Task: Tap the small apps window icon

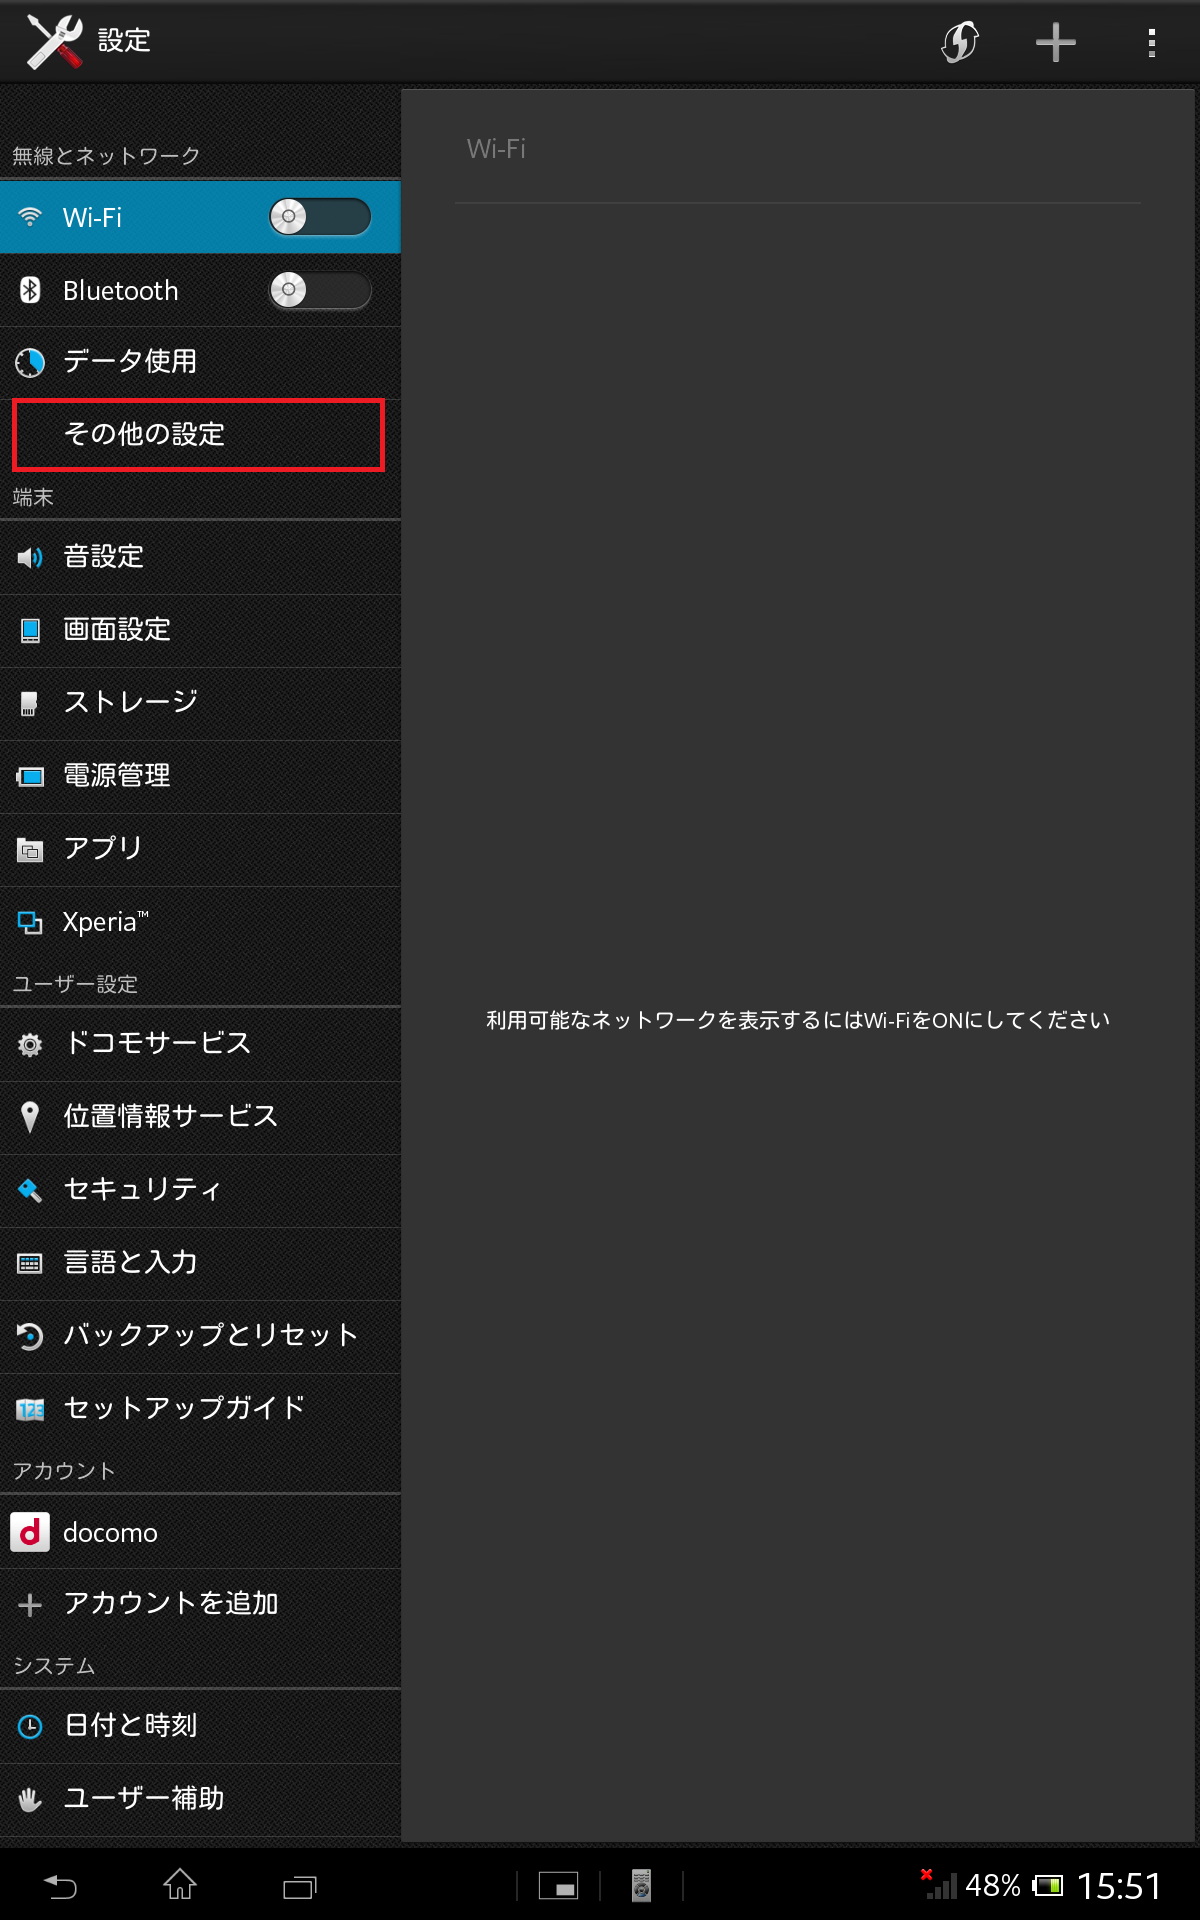Action: tap(558, 1886)
